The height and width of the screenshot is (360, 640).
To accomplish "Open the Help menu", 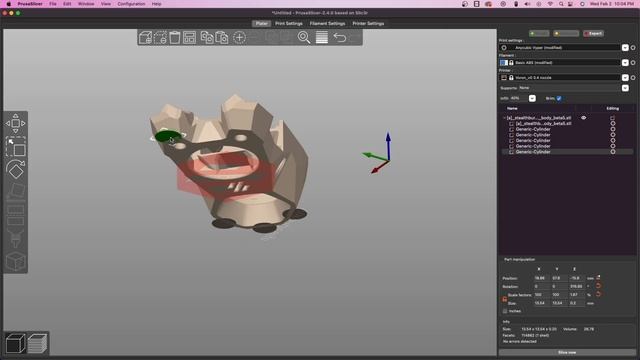I will tap(156, 4).
